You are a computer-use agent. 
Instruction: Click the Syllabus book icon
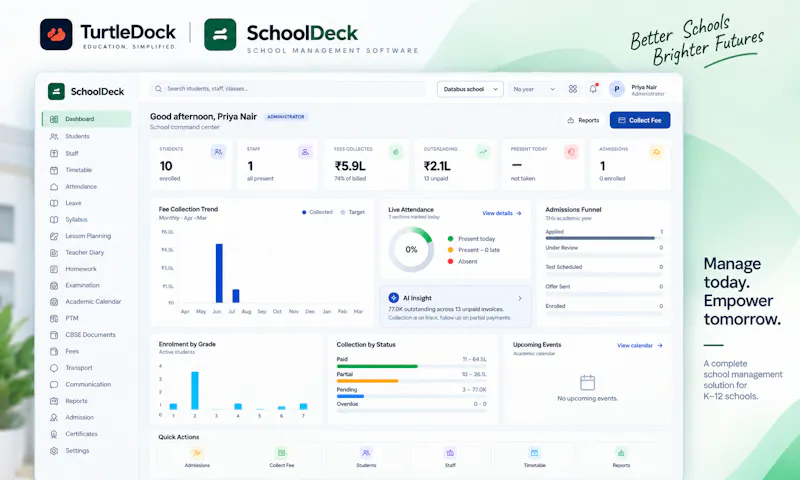54,219
